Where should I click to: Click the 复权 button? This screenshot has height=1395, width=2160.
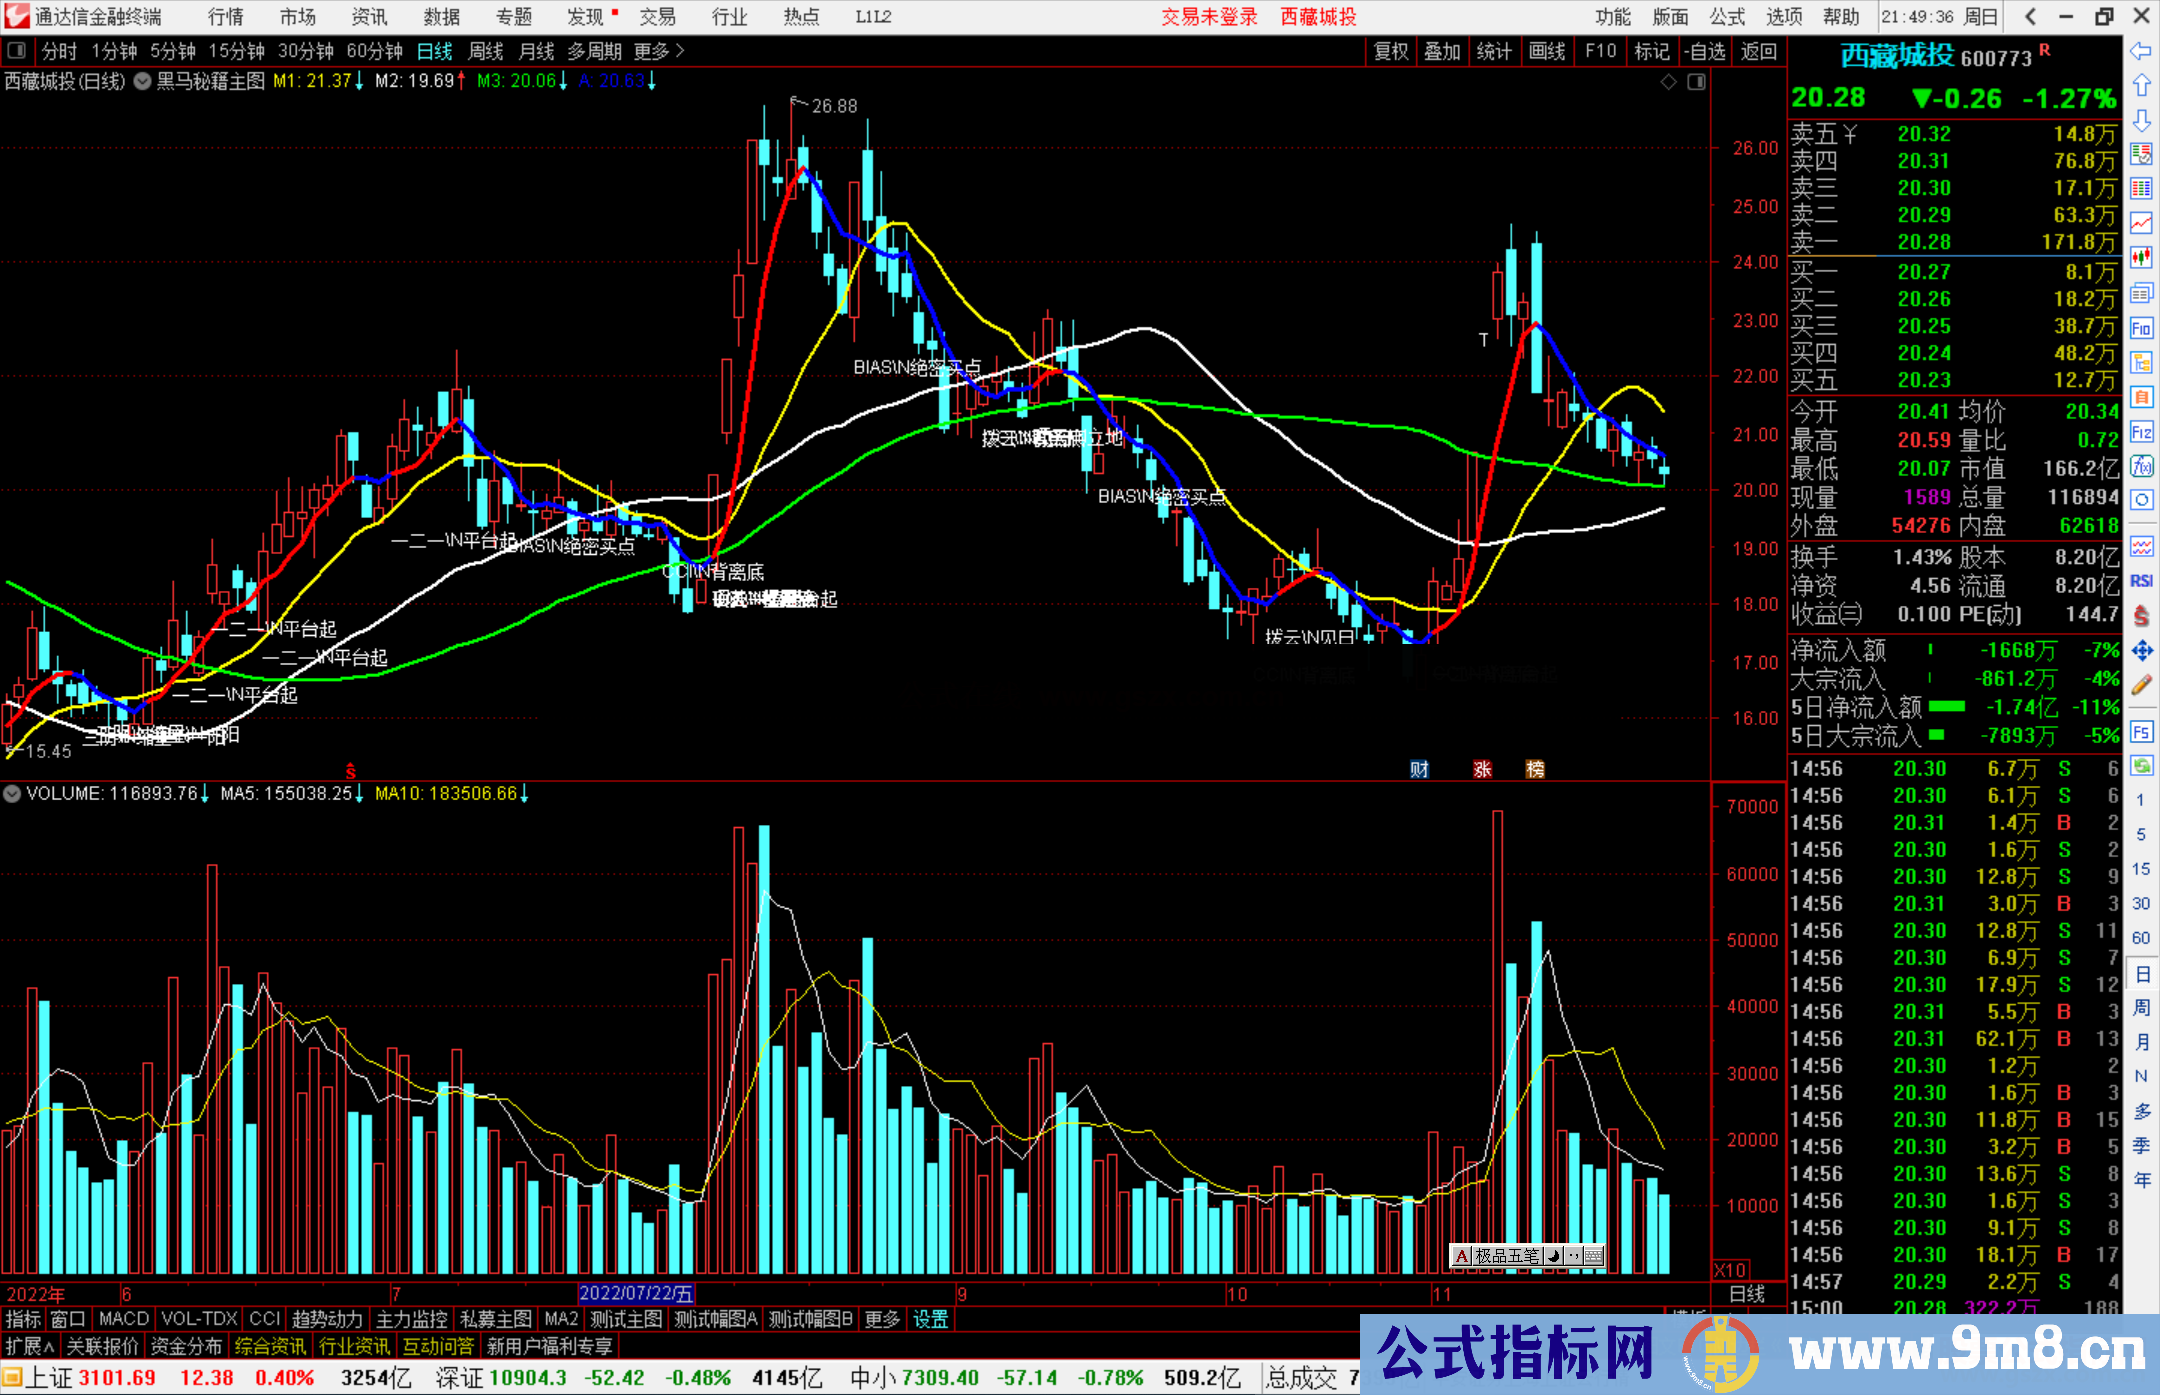pos(1390,51)
